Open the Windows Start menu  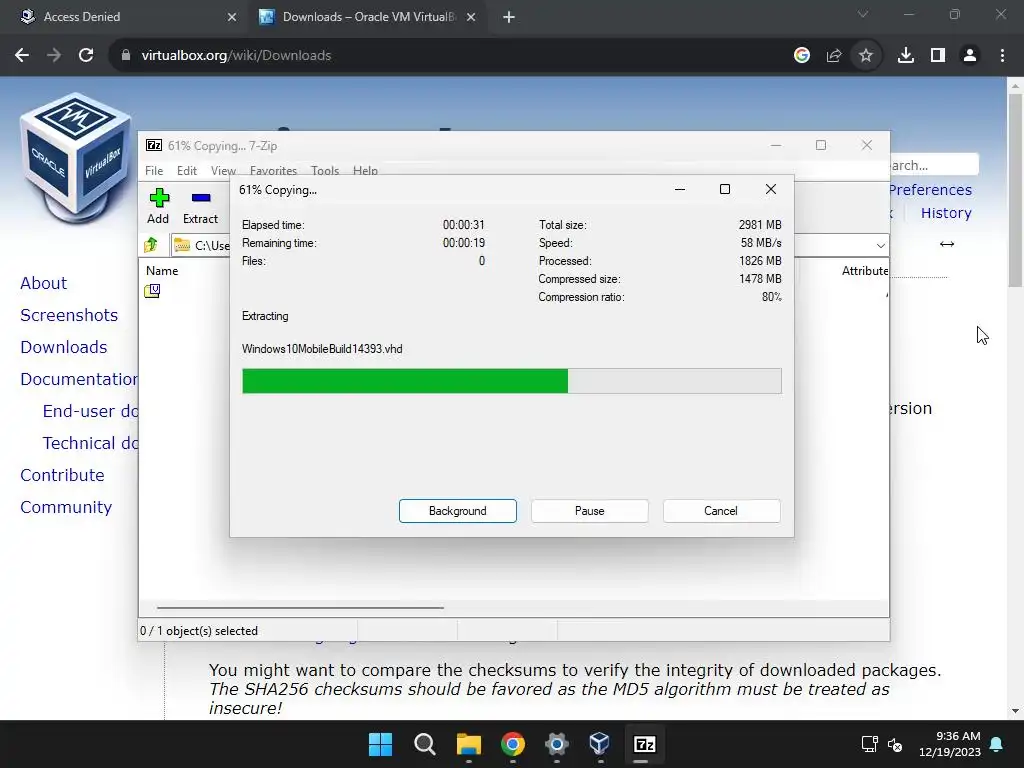coord(381,744)
